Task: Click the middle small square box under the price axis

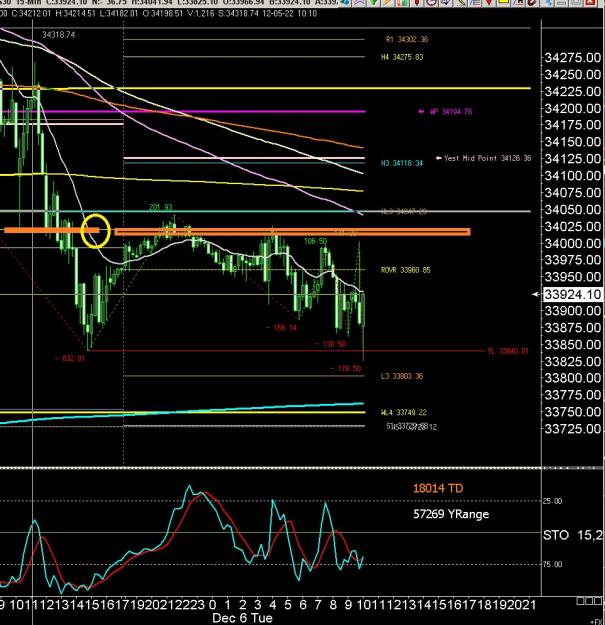Action: pyautogui.click(x=589, y=601)
